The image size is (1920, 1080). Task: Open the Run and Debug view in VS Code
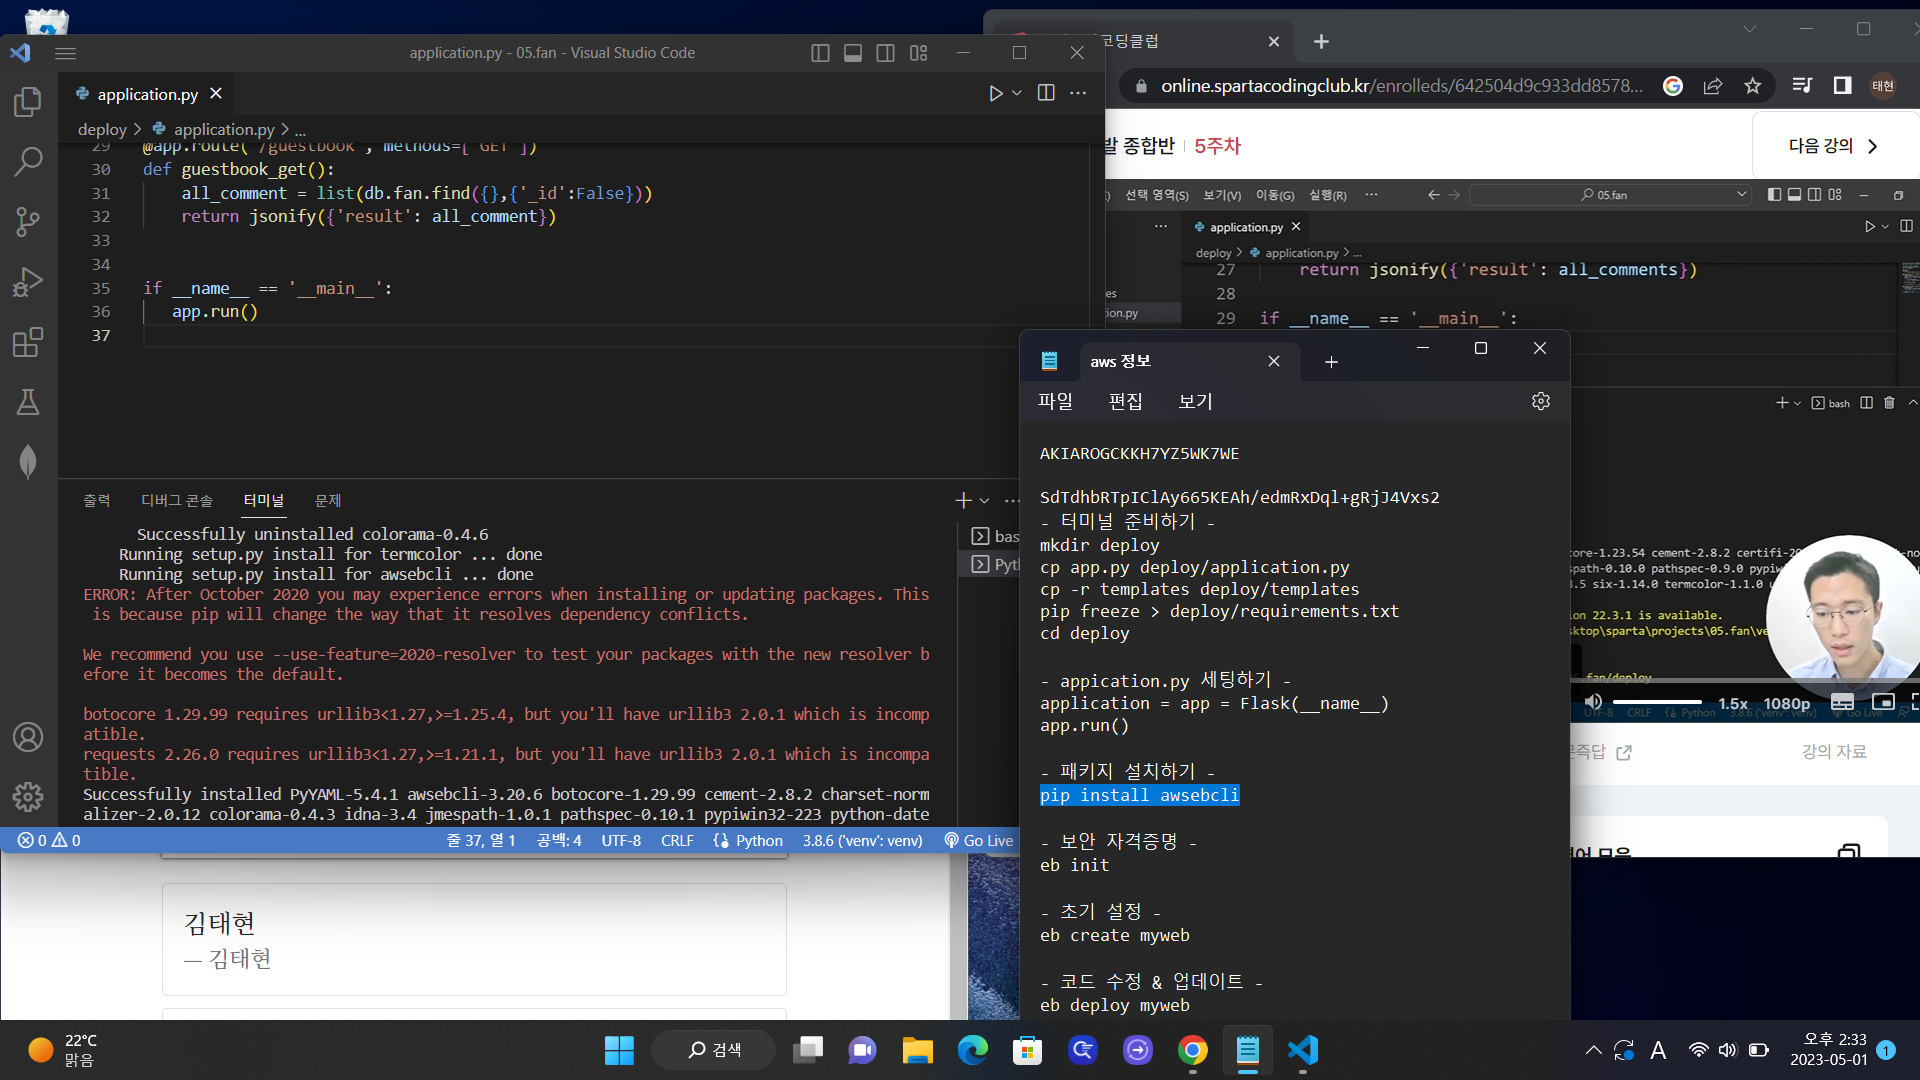28,282
